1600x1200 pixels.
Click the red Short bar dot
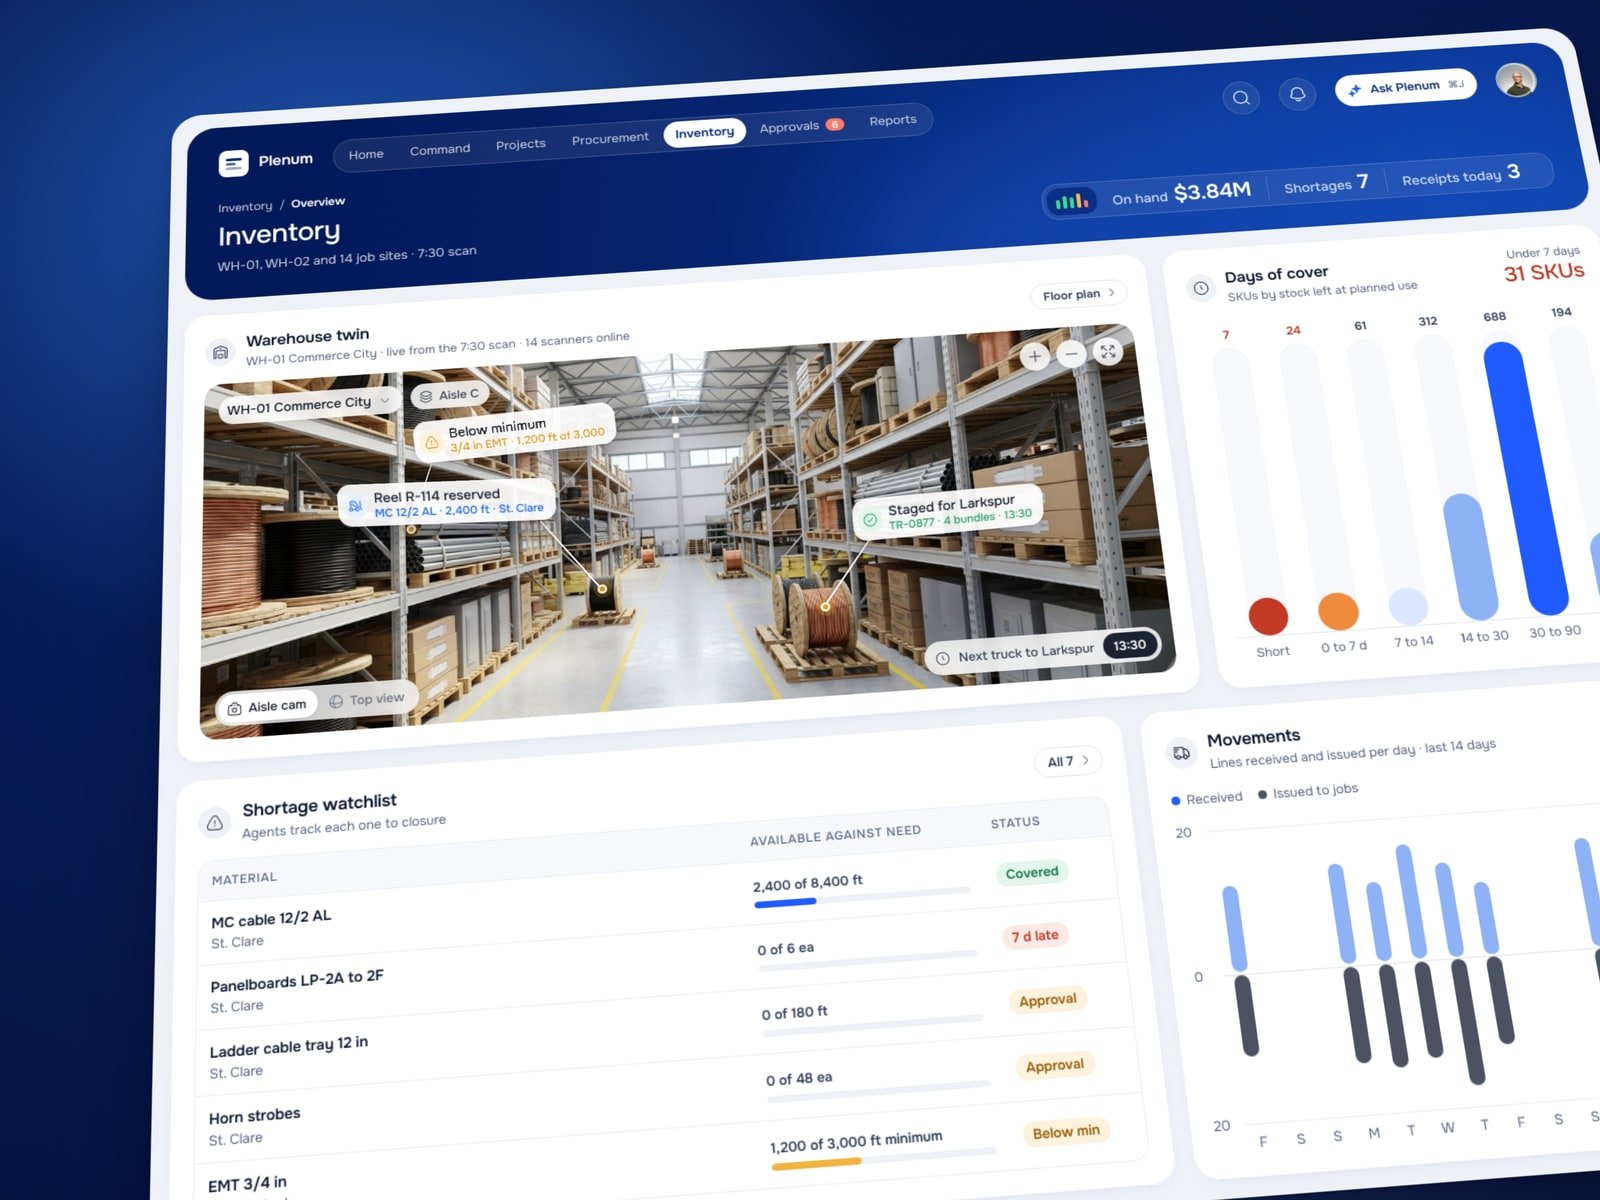1268,616
